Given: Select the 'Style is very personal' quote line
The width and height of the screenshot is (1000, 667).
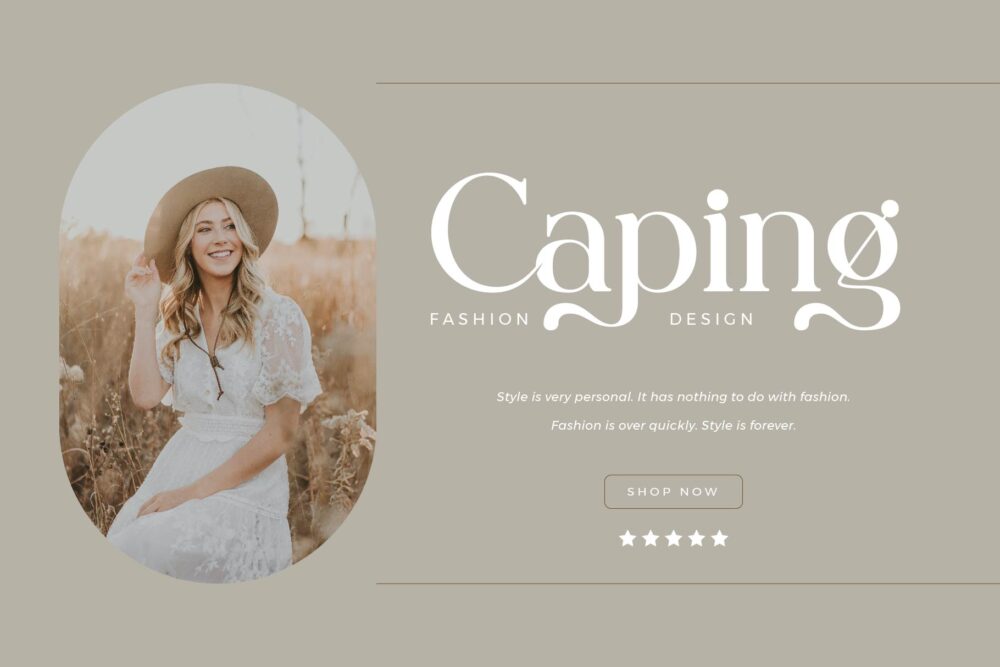Looking at the screenshot, I should tap(673, 397).
